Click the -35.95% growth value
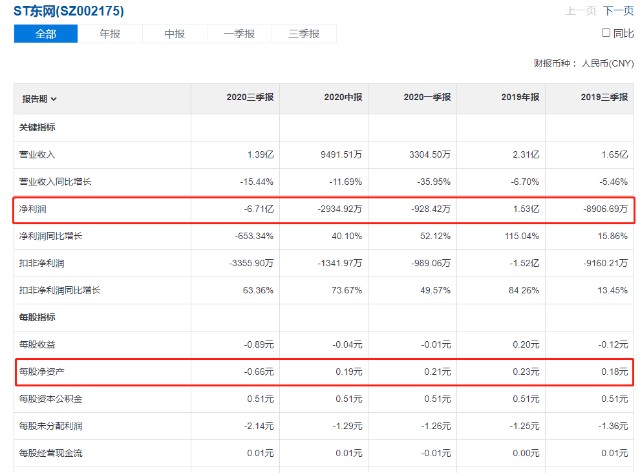 click(433, 182)
